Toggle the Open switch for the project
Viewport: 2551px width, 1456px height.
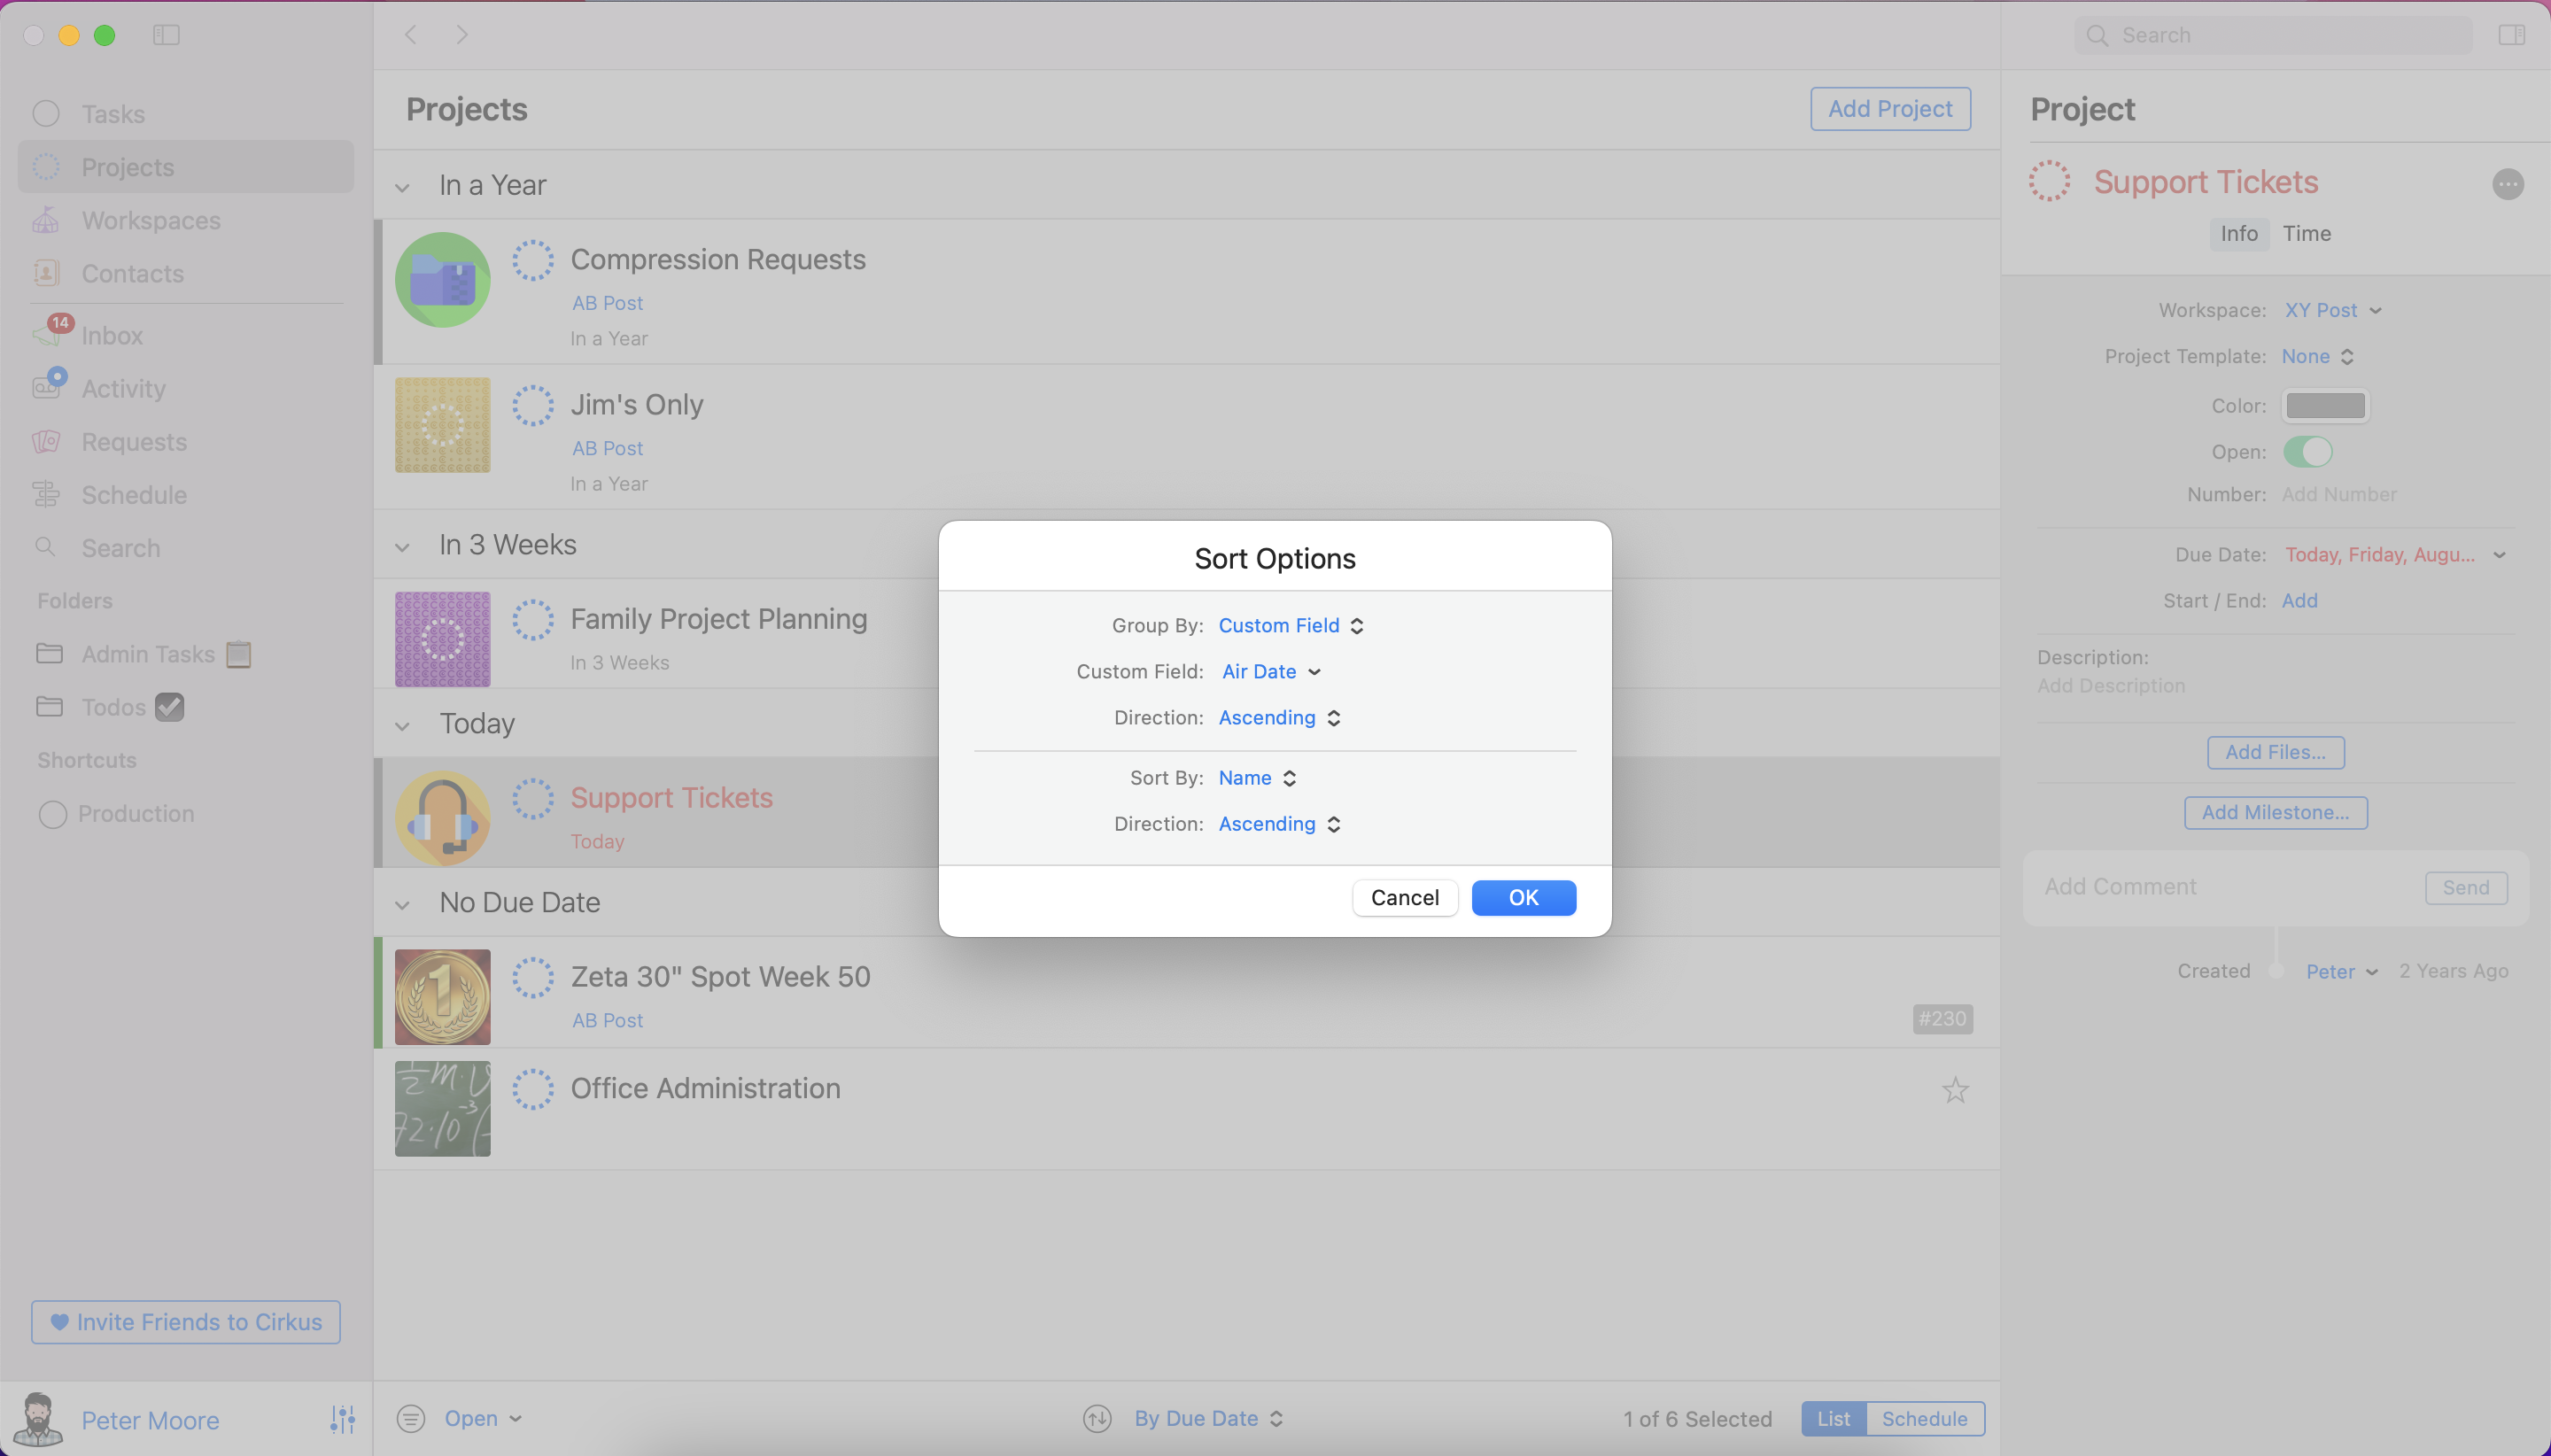pyautogui.click(x=2307, y=452)
